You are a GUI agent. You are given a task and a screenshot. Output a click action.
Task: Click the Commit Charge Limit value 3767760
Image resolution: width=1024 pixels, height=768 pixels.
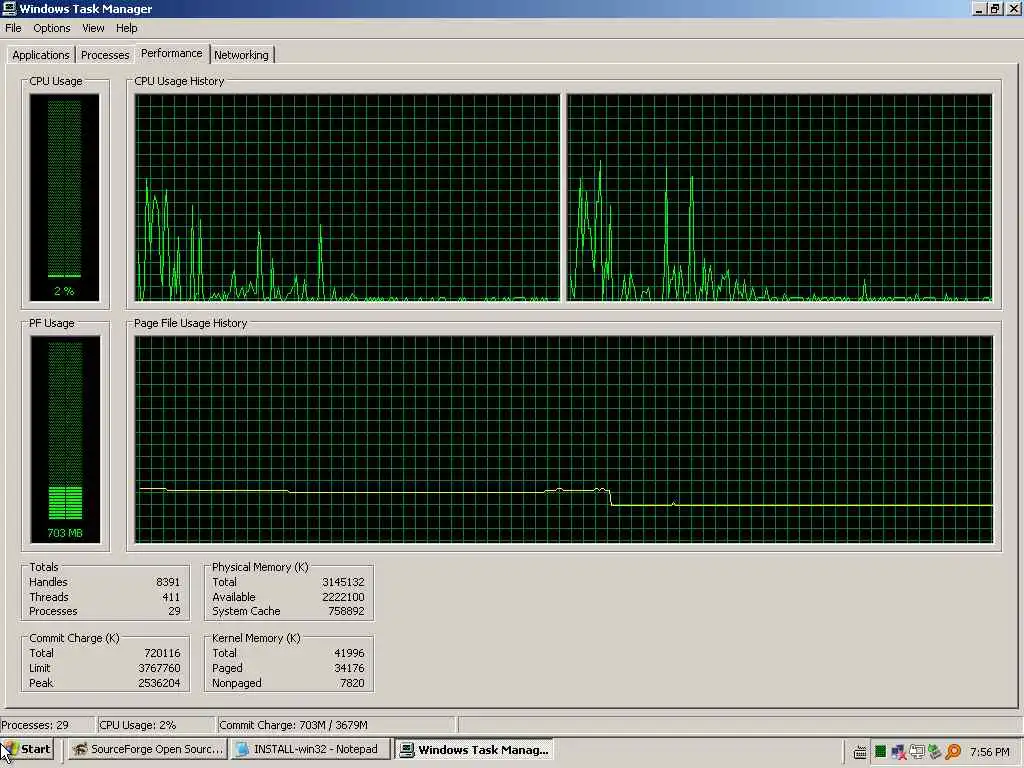159,668
